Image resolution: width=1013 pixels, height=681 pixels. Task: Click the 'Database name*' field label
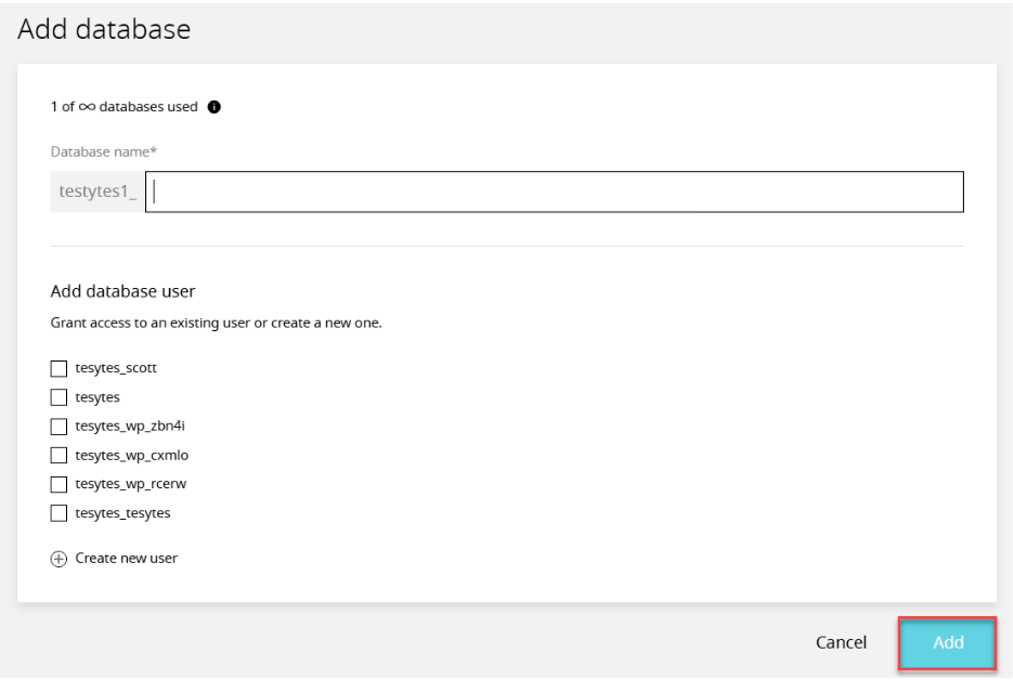[103, 152]
